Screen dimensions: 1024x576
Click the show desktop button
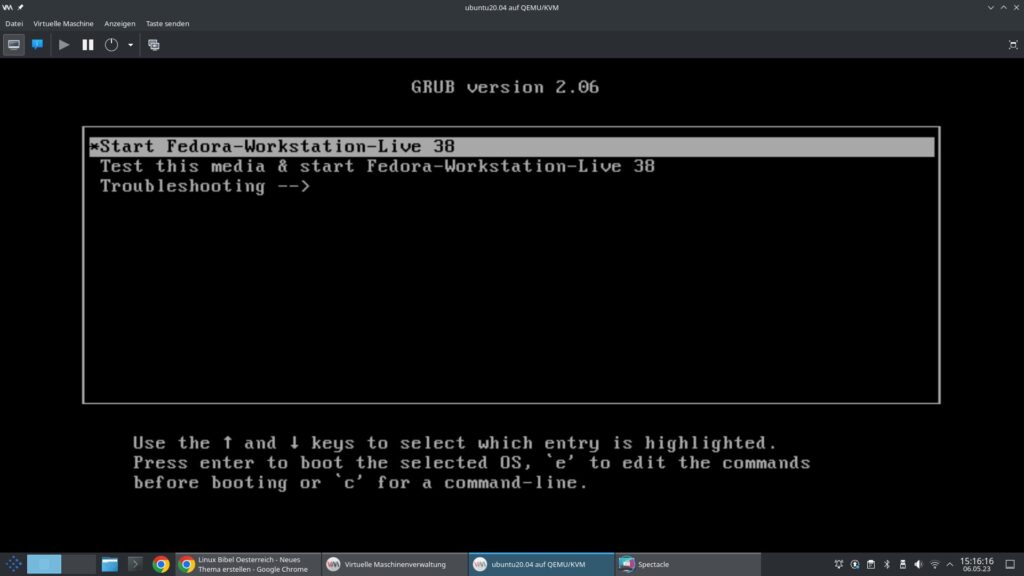[x=1010, y=564]
